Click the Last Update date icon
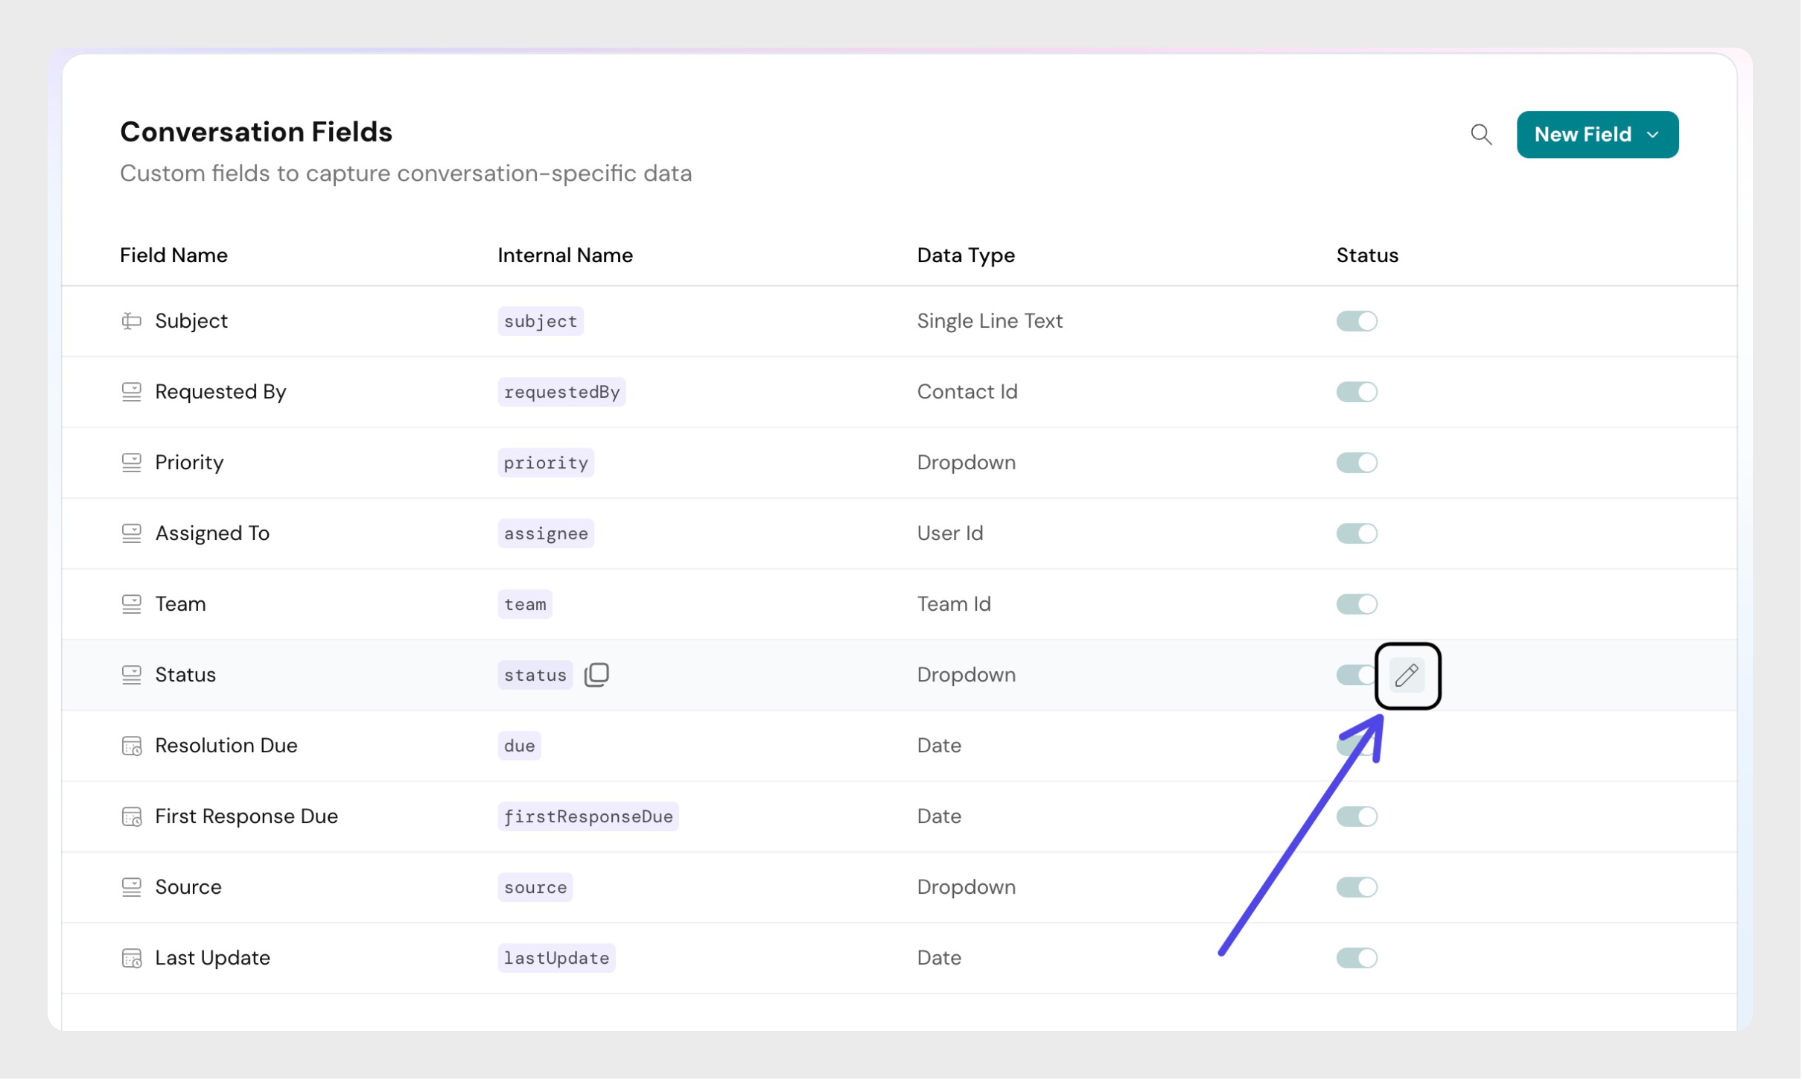Viewport: 1802px width, 1080px height. (x=131, y=958)
